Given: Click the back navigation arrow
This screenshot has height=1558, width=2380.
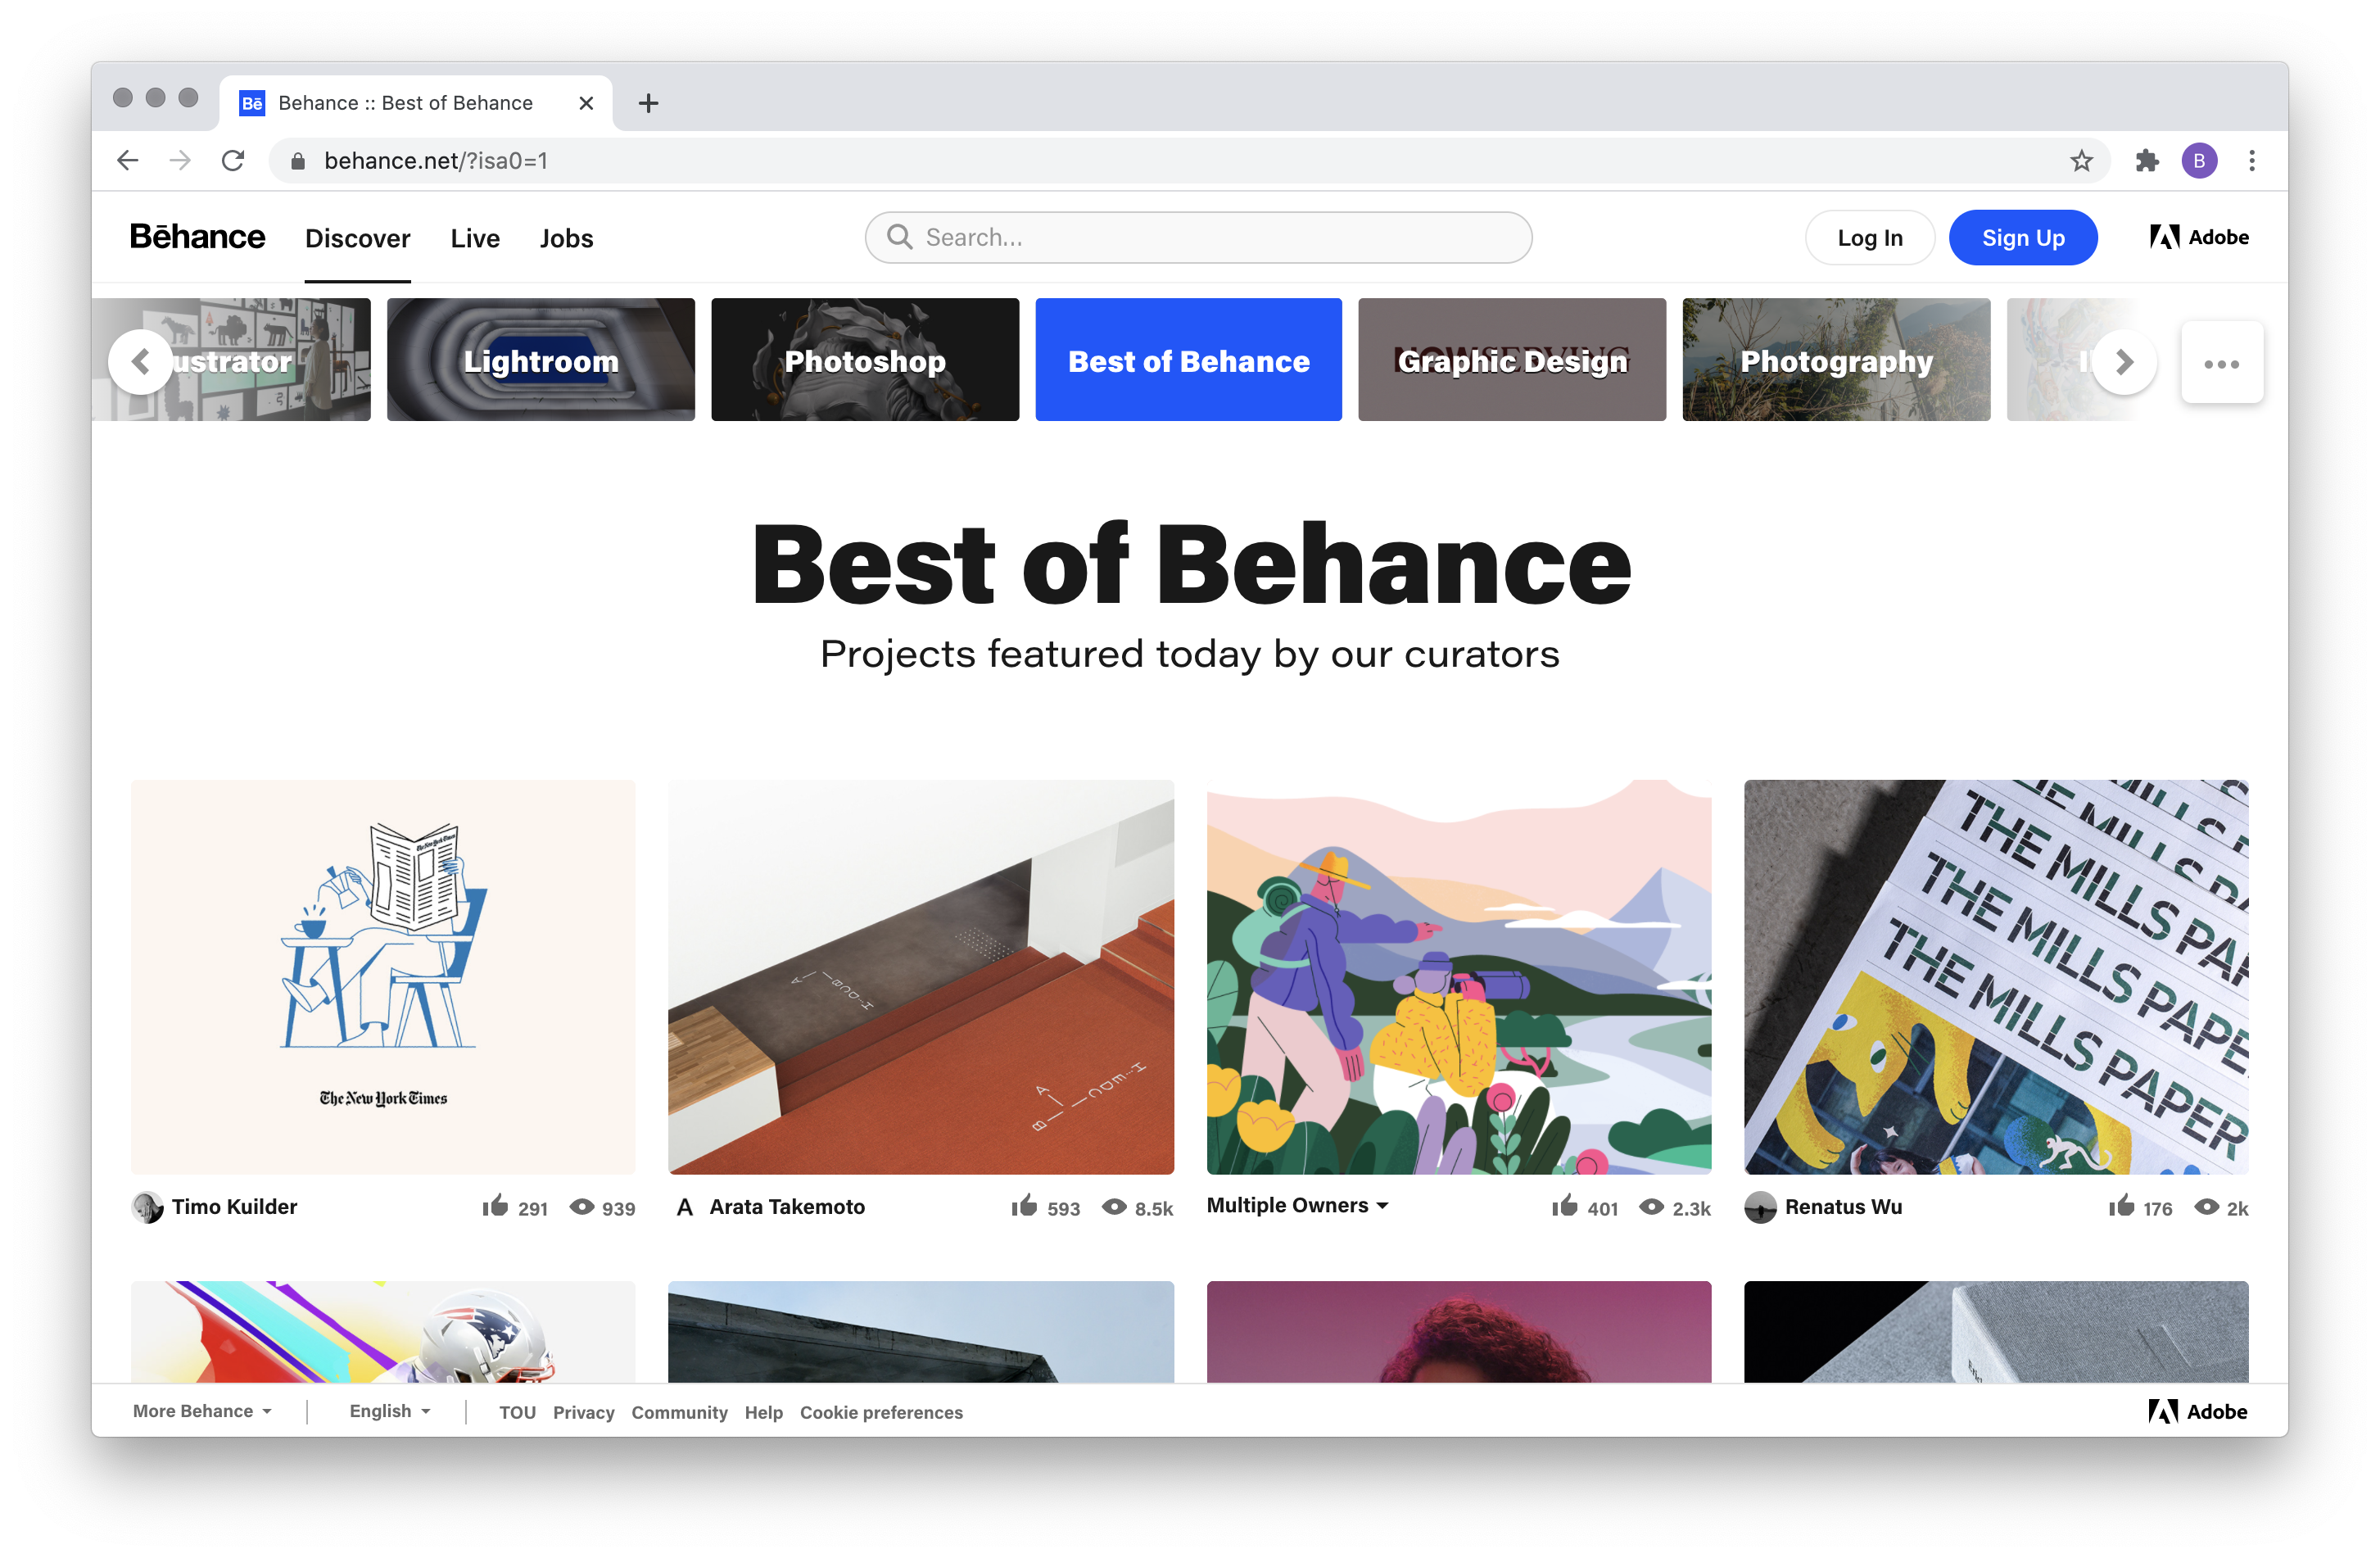Looking at the screenshot, I should point(132,158).
